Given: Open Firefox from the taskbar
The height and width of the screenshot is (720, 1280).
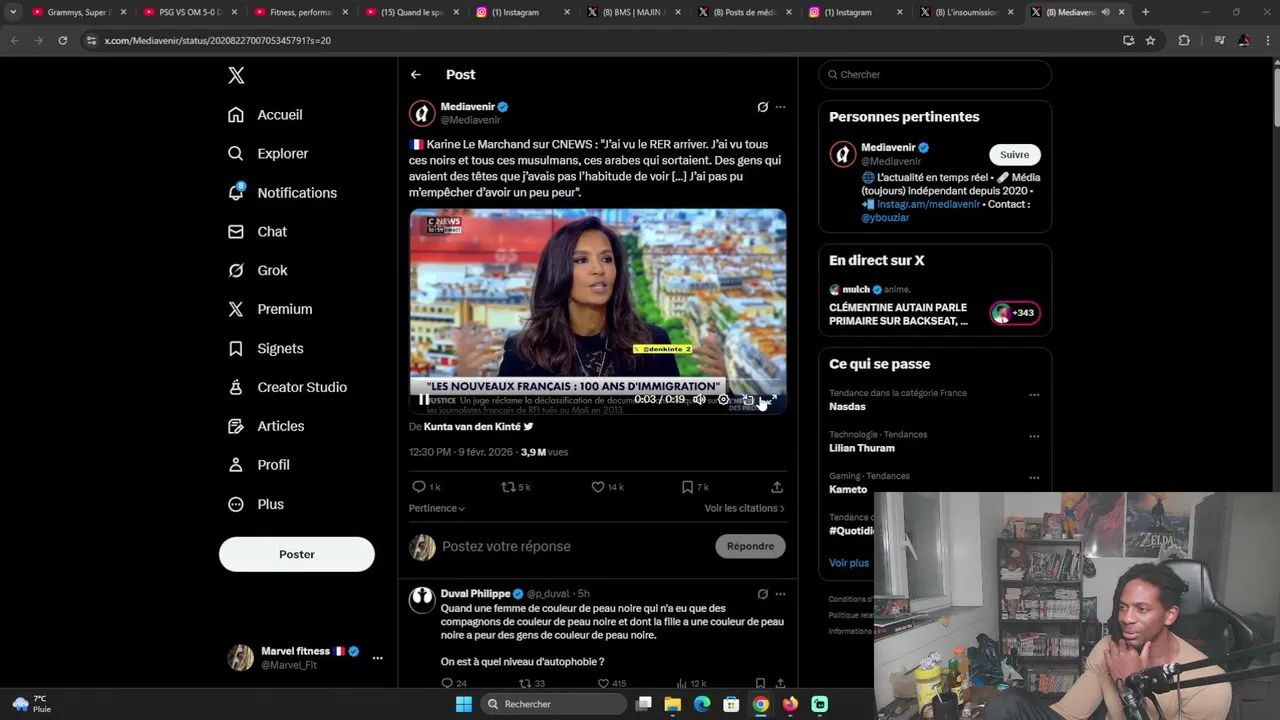Looking at the screenshot, I should pos(790,704).
